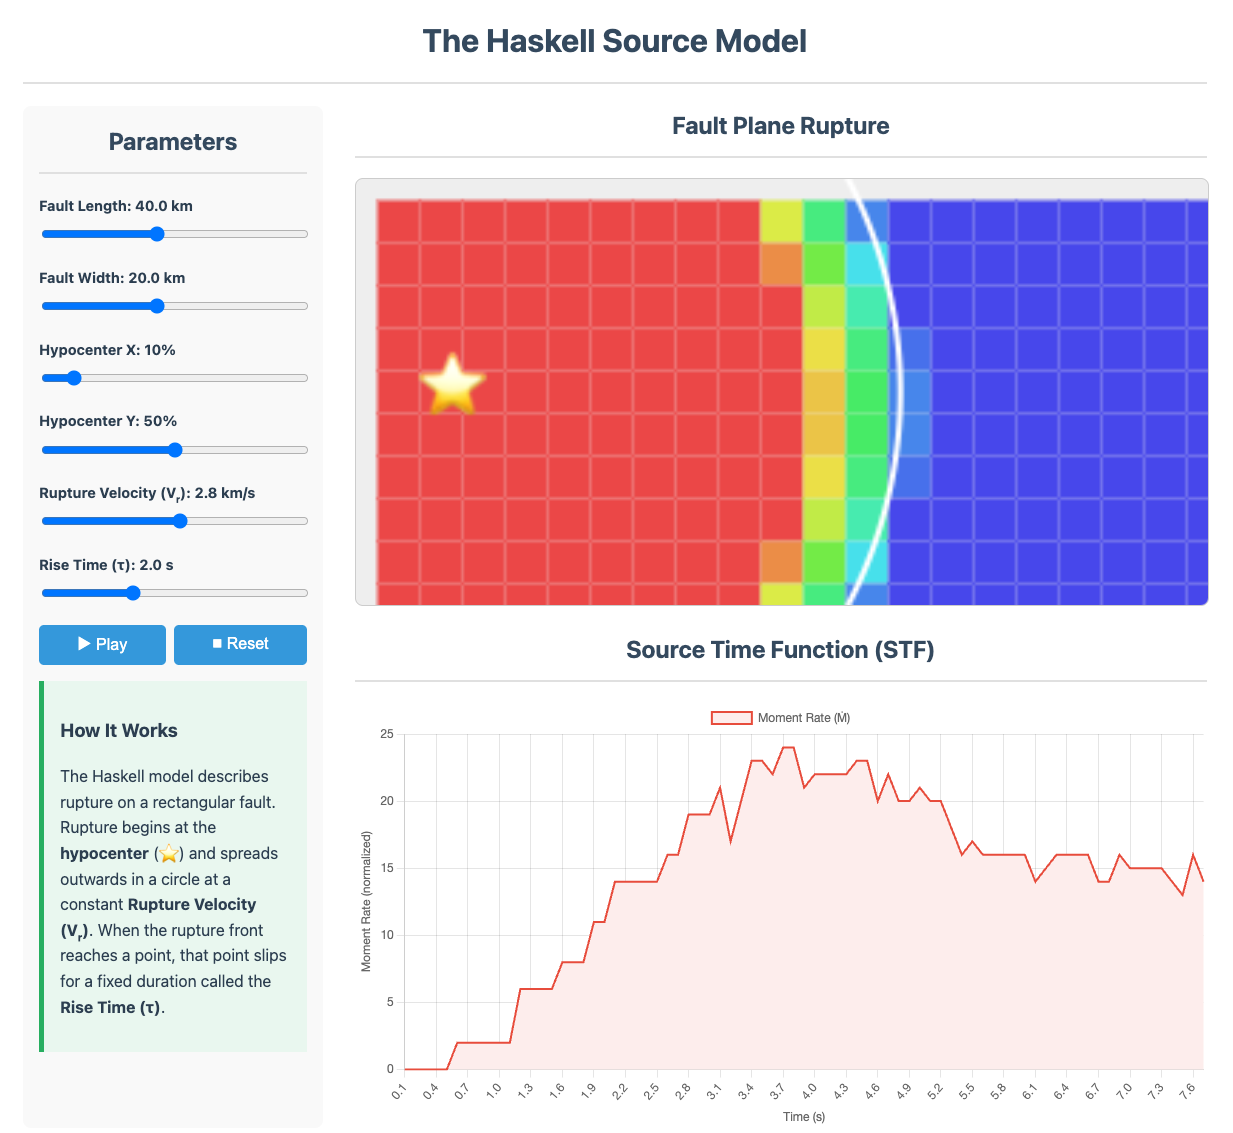Select the hypocenter star on the fault plane

click(455, 385)
